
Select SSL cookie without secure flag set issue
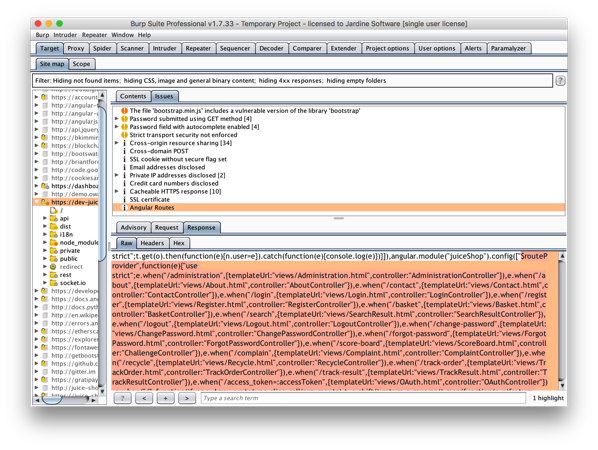click(x=178, y=159)
